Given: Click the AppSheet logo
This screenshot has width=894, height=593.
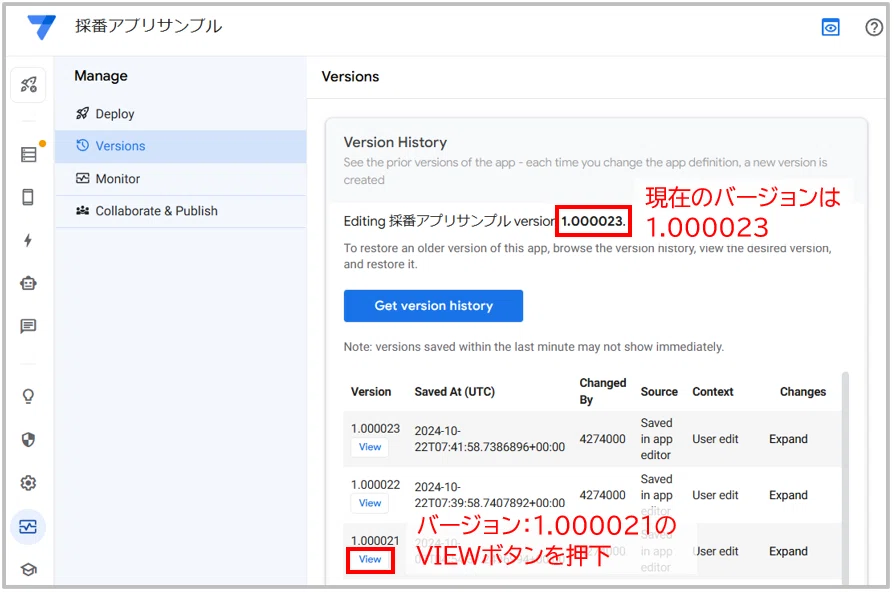Looking at the screenshot, I should tap(42, 26).
